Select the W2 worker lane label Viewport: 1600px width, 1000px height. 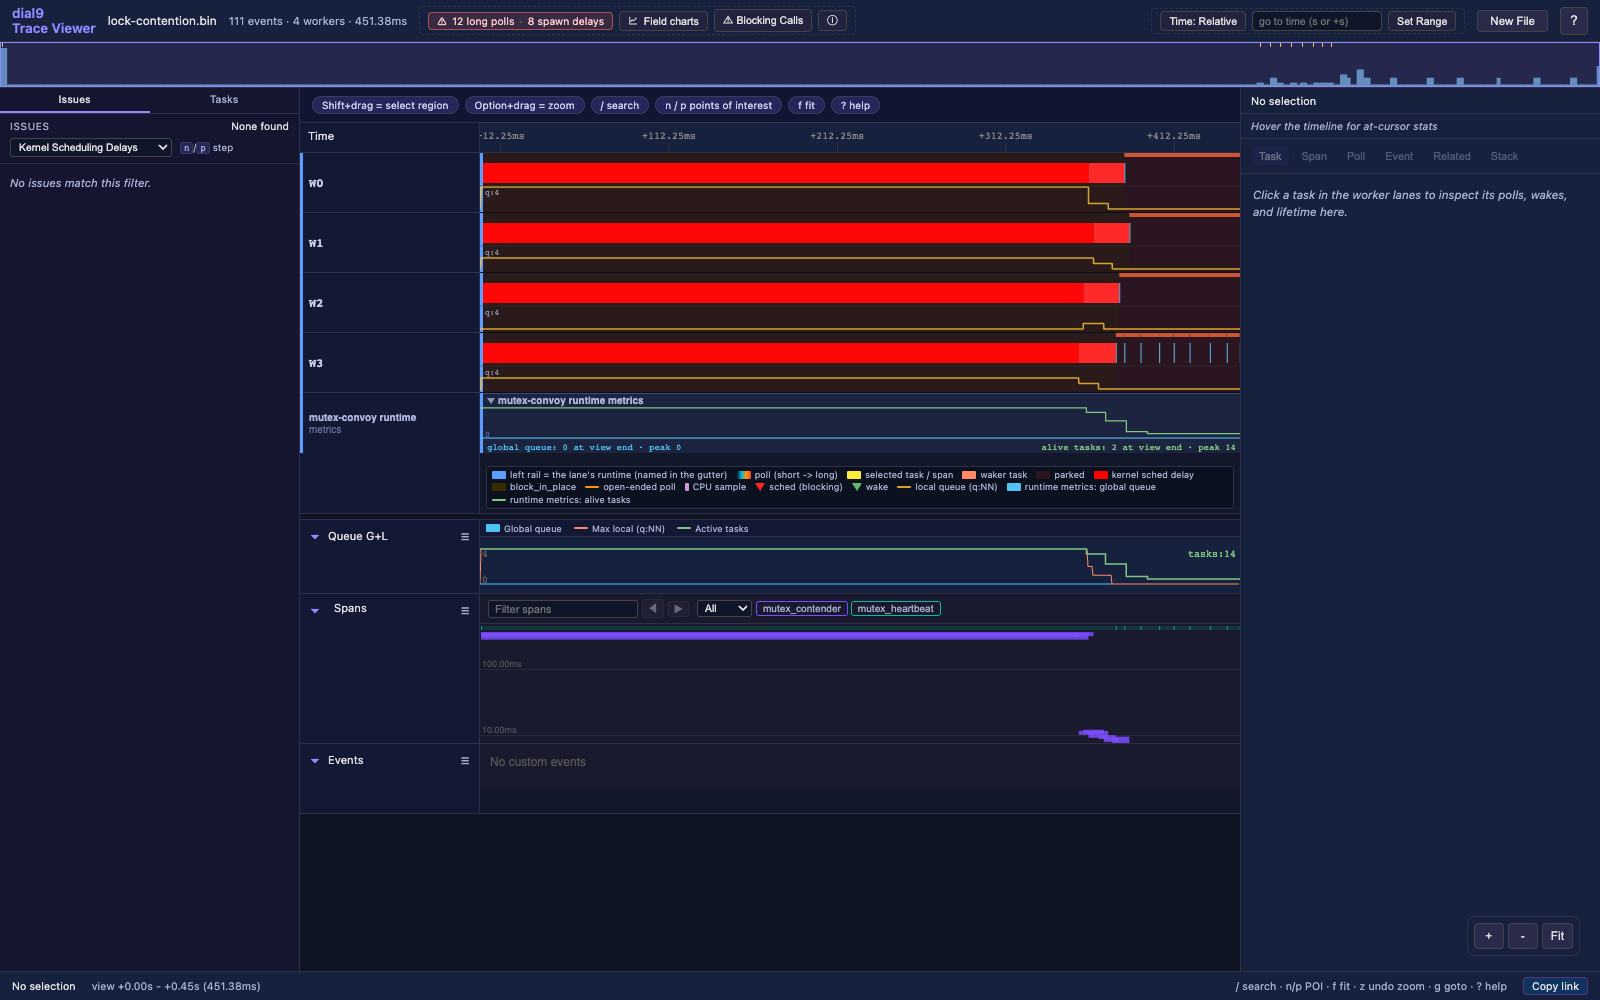316,304
